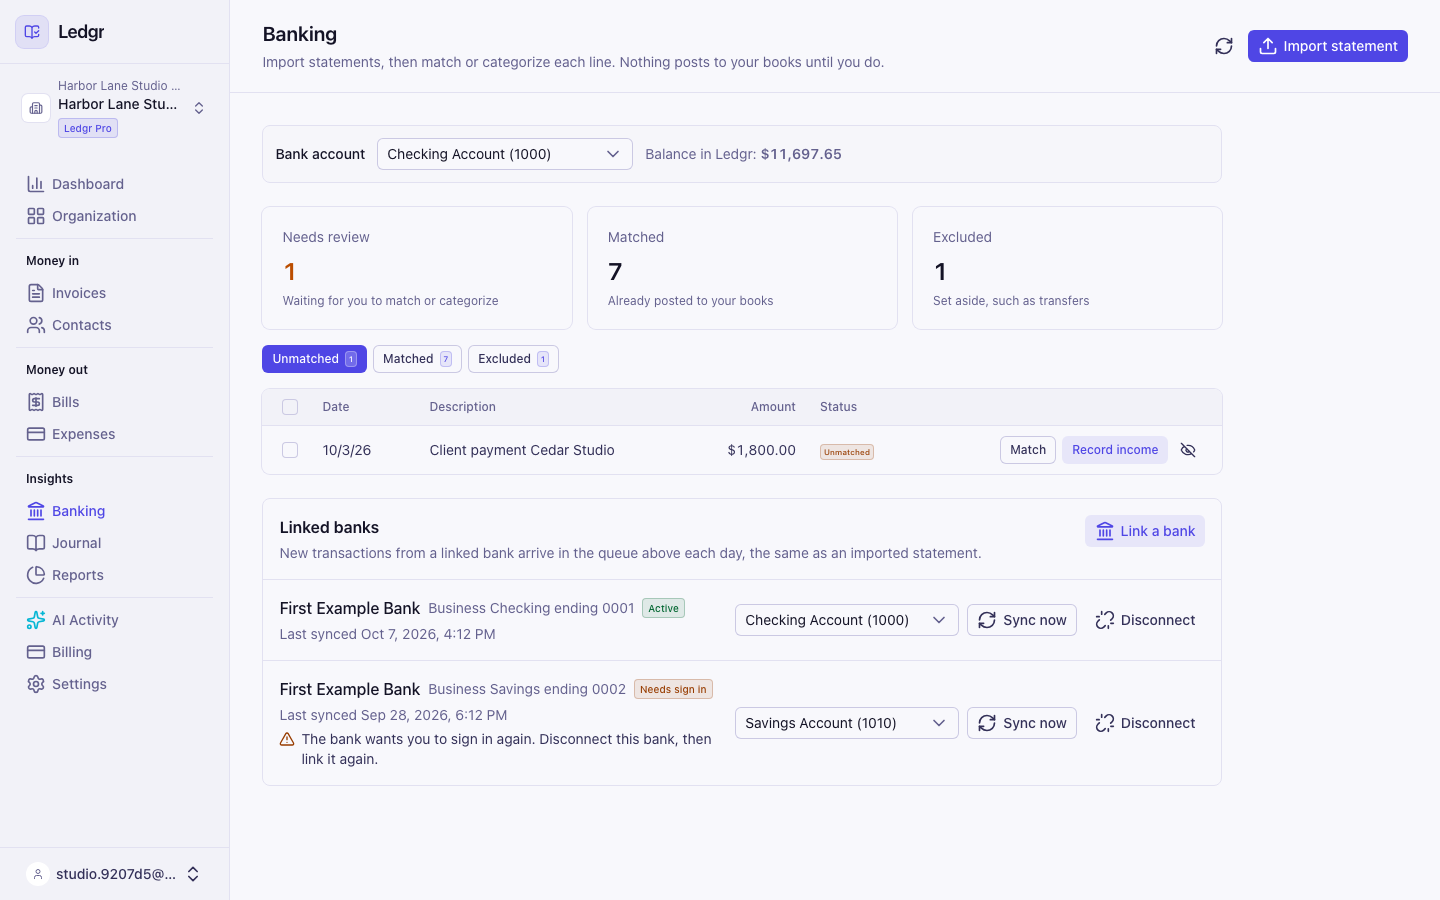Switch to the Matched tab
This screenshot has width=1440, height=900.
click(x=417, y=359)
